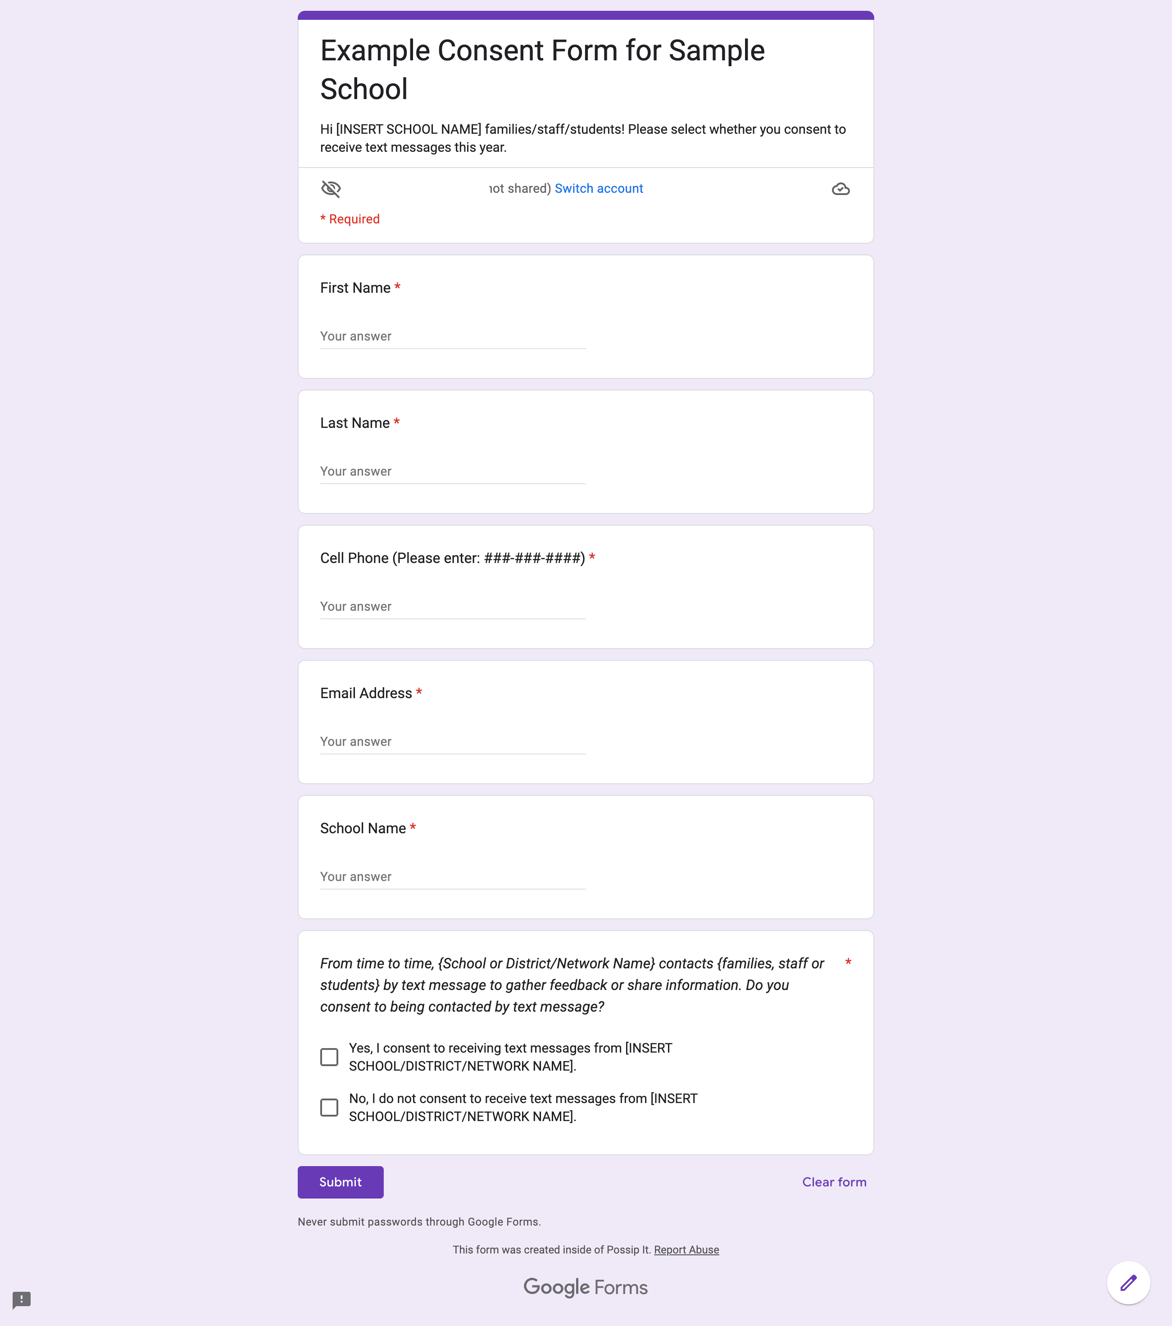Viewport: 1172px width, 1326px height.
Task: Open the Google Forms logo link
Action: 586,1287
